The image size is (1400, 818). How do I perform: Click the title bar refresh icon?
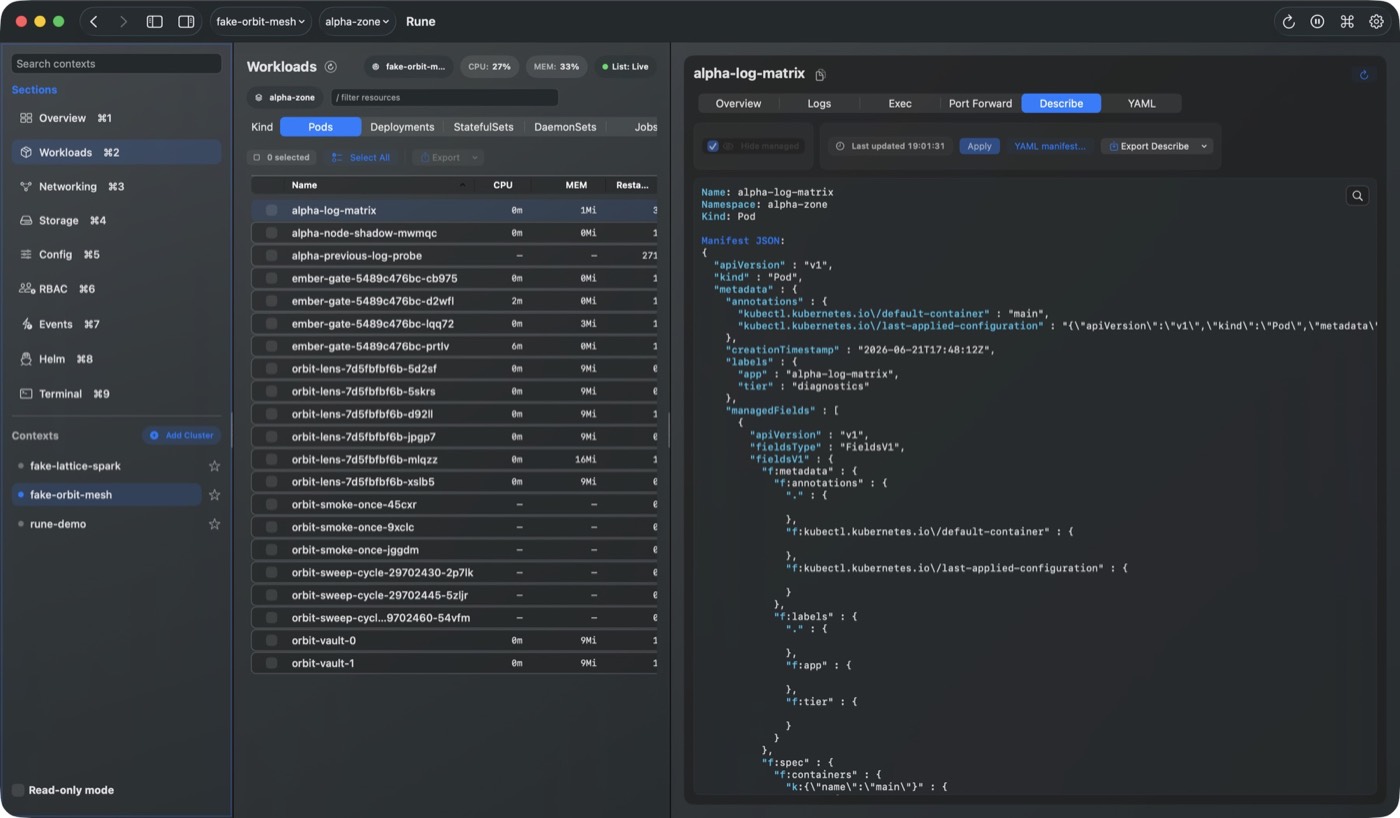[x=1288, y=21]
